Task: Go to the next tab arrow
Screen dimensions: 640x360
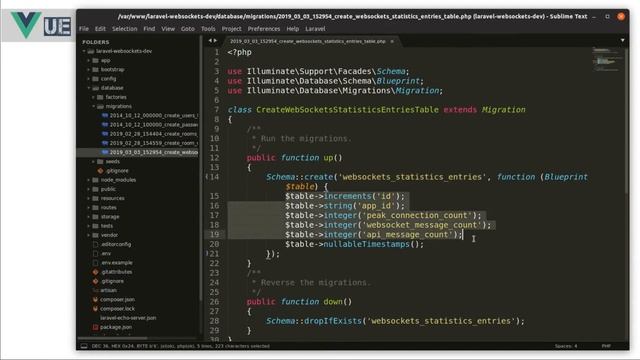Action: 216,41
